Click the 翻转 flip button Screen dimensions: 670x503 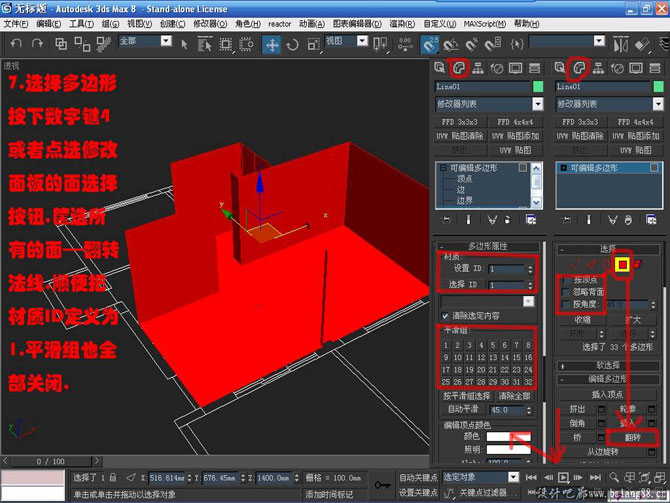632,437
